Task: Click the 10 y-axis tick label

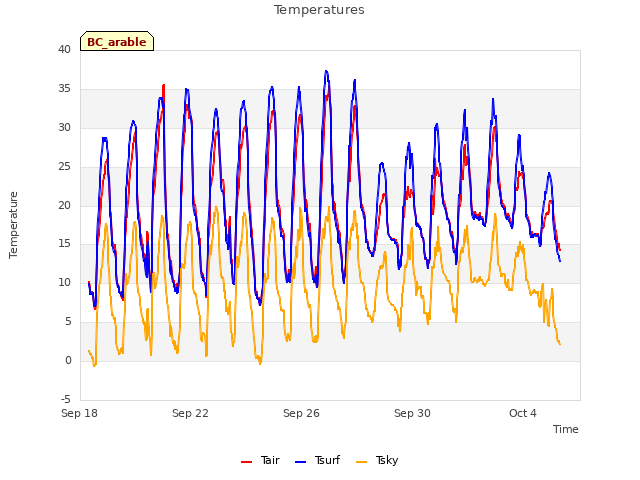Action: click(64, 282)
